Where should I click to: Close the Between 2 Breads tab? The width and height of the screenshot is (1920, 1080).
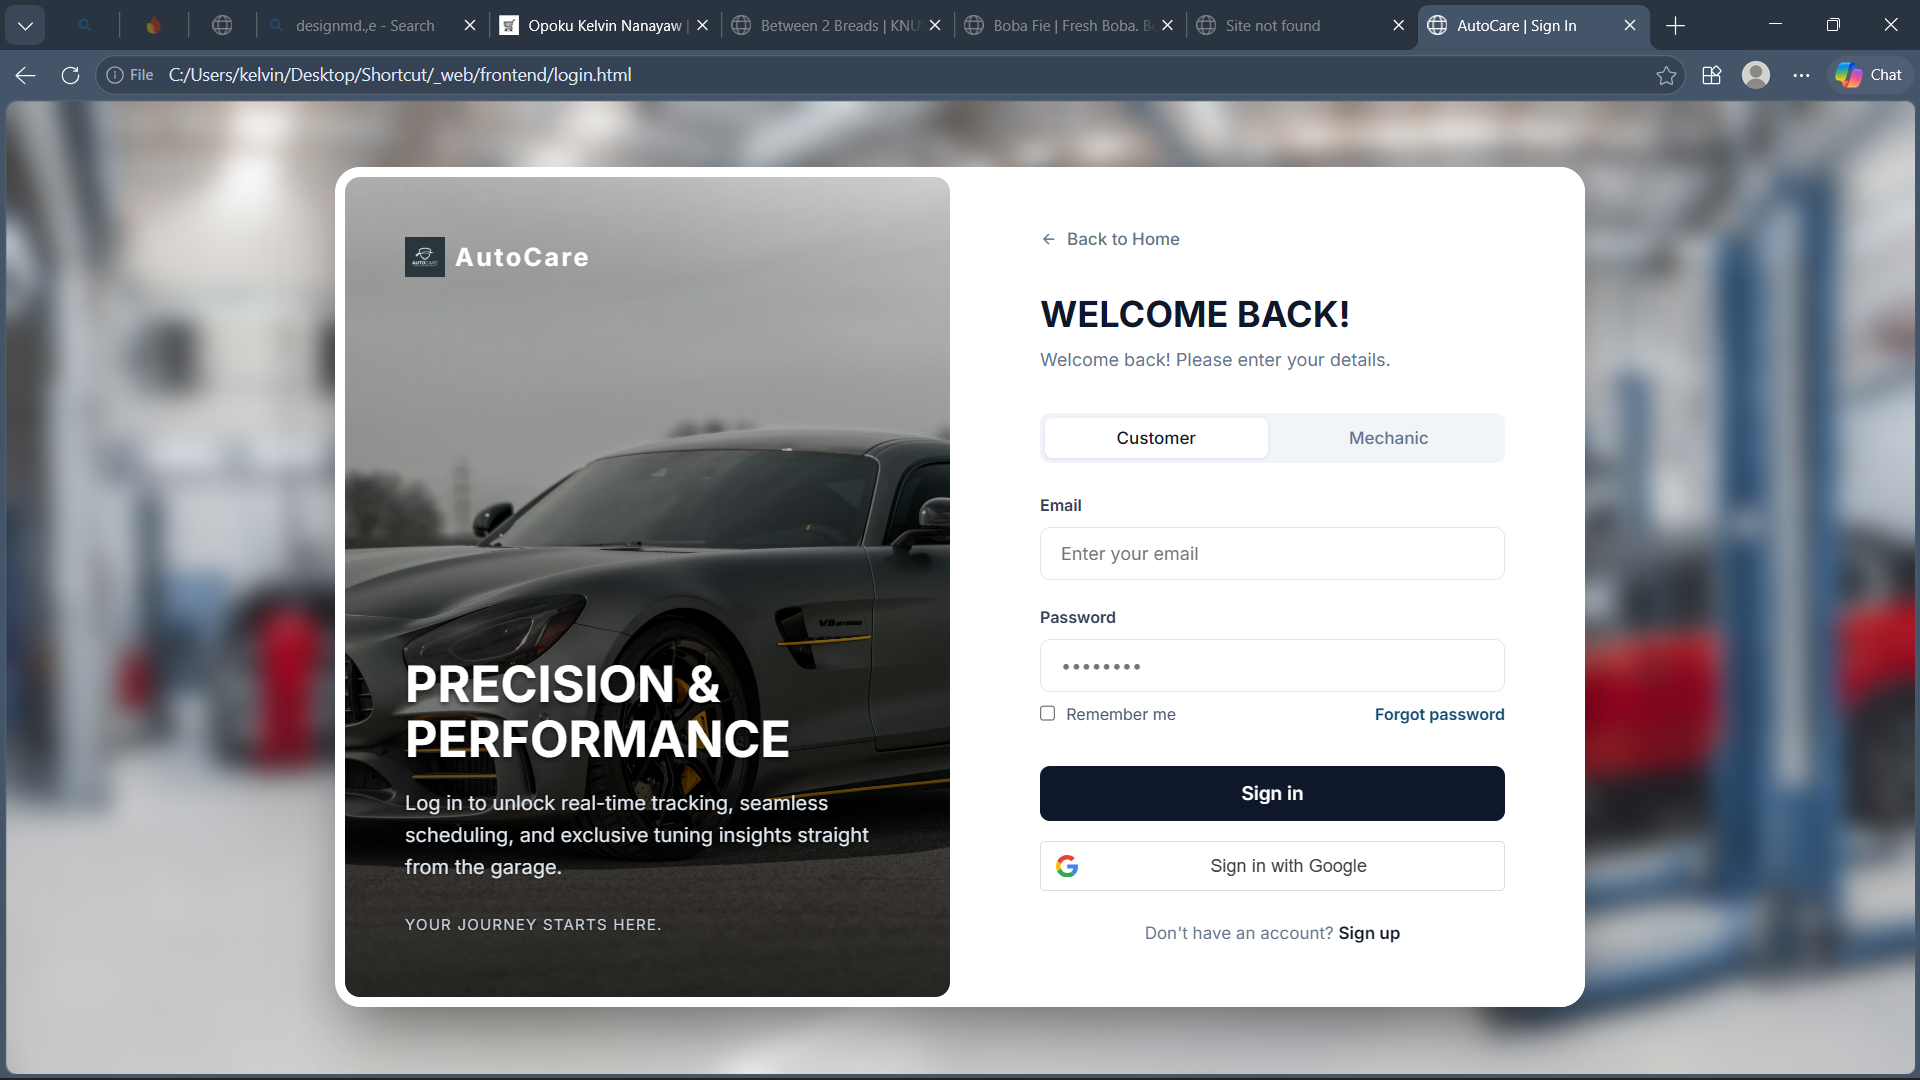click(x=935, y=26)
